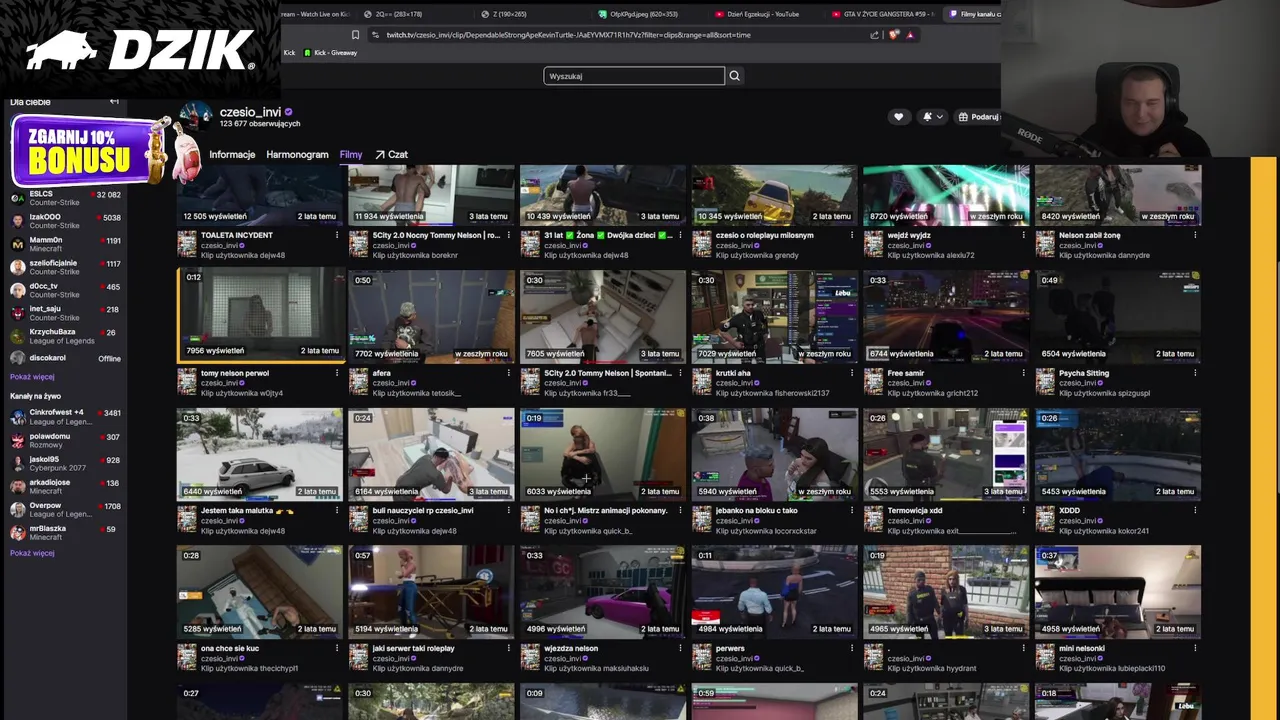Play the afera clip thumbnail
This screenshot has height=720, width=1280.
pyautogui.click(x=431, y=315)
